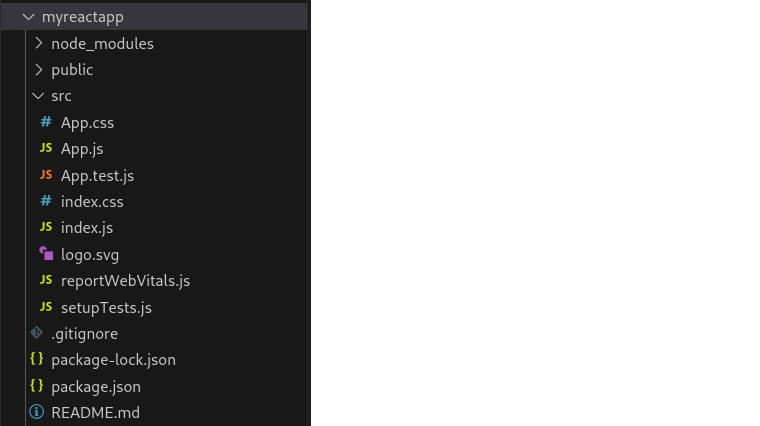Open the App.test.js file
The width and height of the screenshot is (760, 426).
97,175
